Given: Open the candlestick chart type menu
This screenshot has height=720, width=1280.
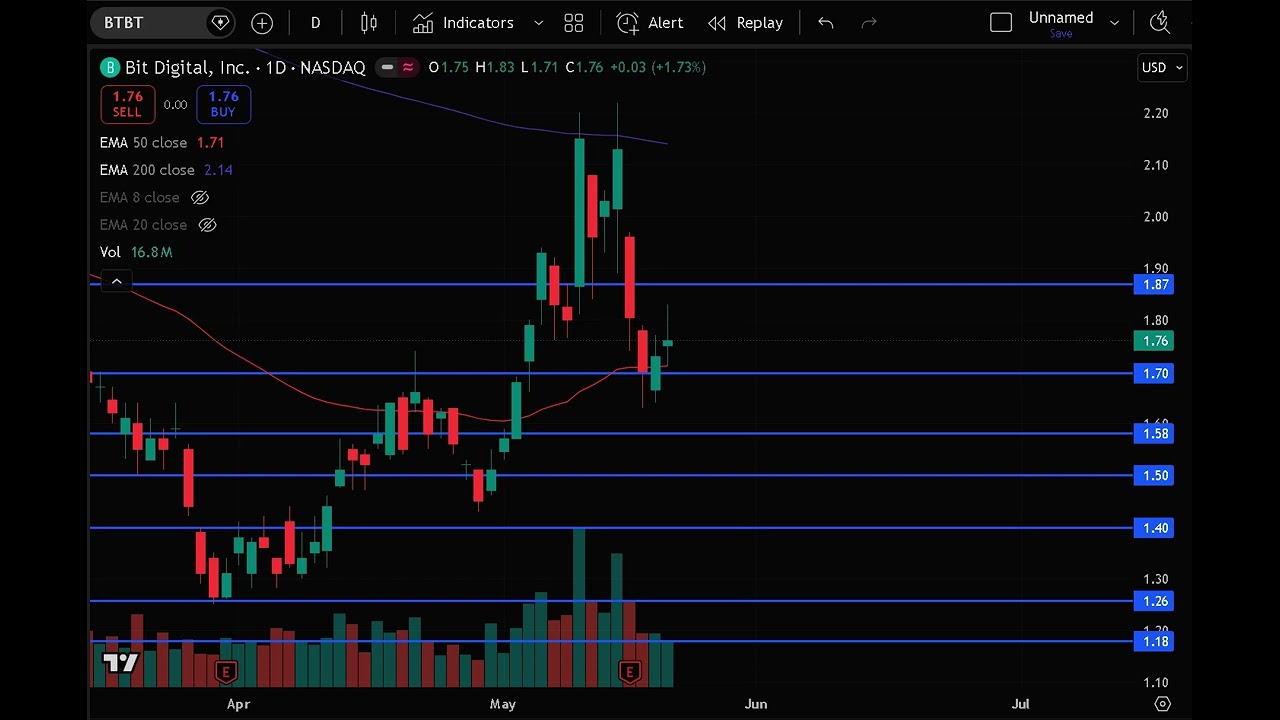Looking at the screenshot, I should (369, 22).
